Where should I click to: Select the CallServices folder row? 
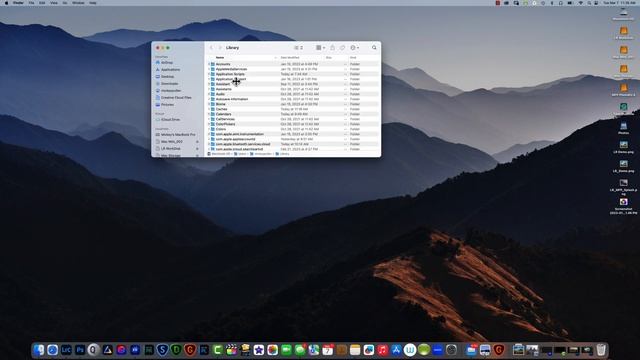point(293,119)
